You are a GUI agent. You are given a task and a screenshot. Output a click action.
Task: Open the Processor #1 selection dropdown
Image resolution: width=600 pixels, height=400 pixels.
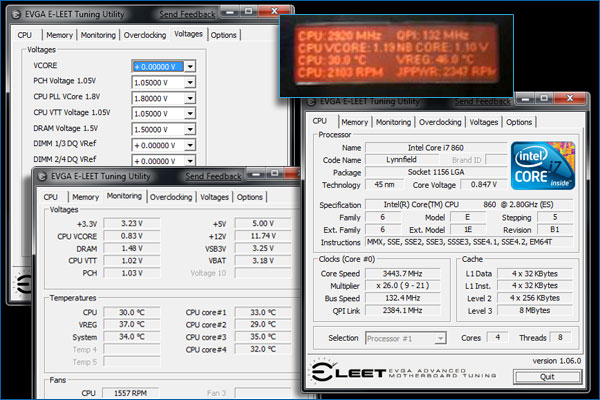coord(440,338)
